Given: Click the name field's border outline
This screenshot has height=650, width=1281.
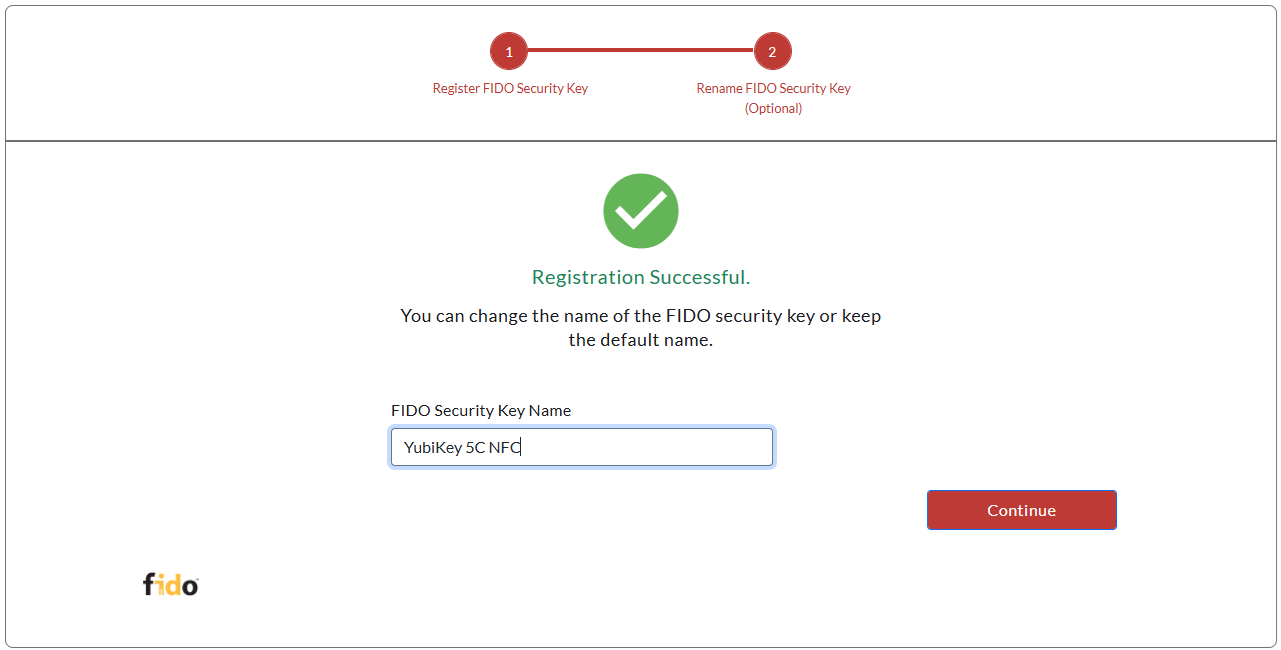Looking at the screenshot, I should coord(581,429).
